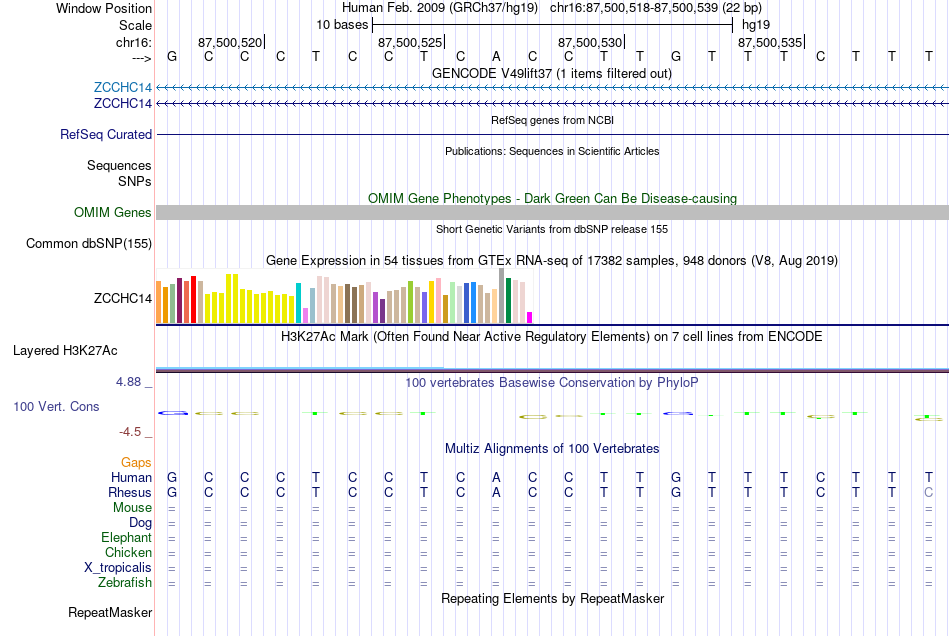950x636 pixels.
Task: Click the hg19 label next to scale bar
Action: click(x=756, y=25)
